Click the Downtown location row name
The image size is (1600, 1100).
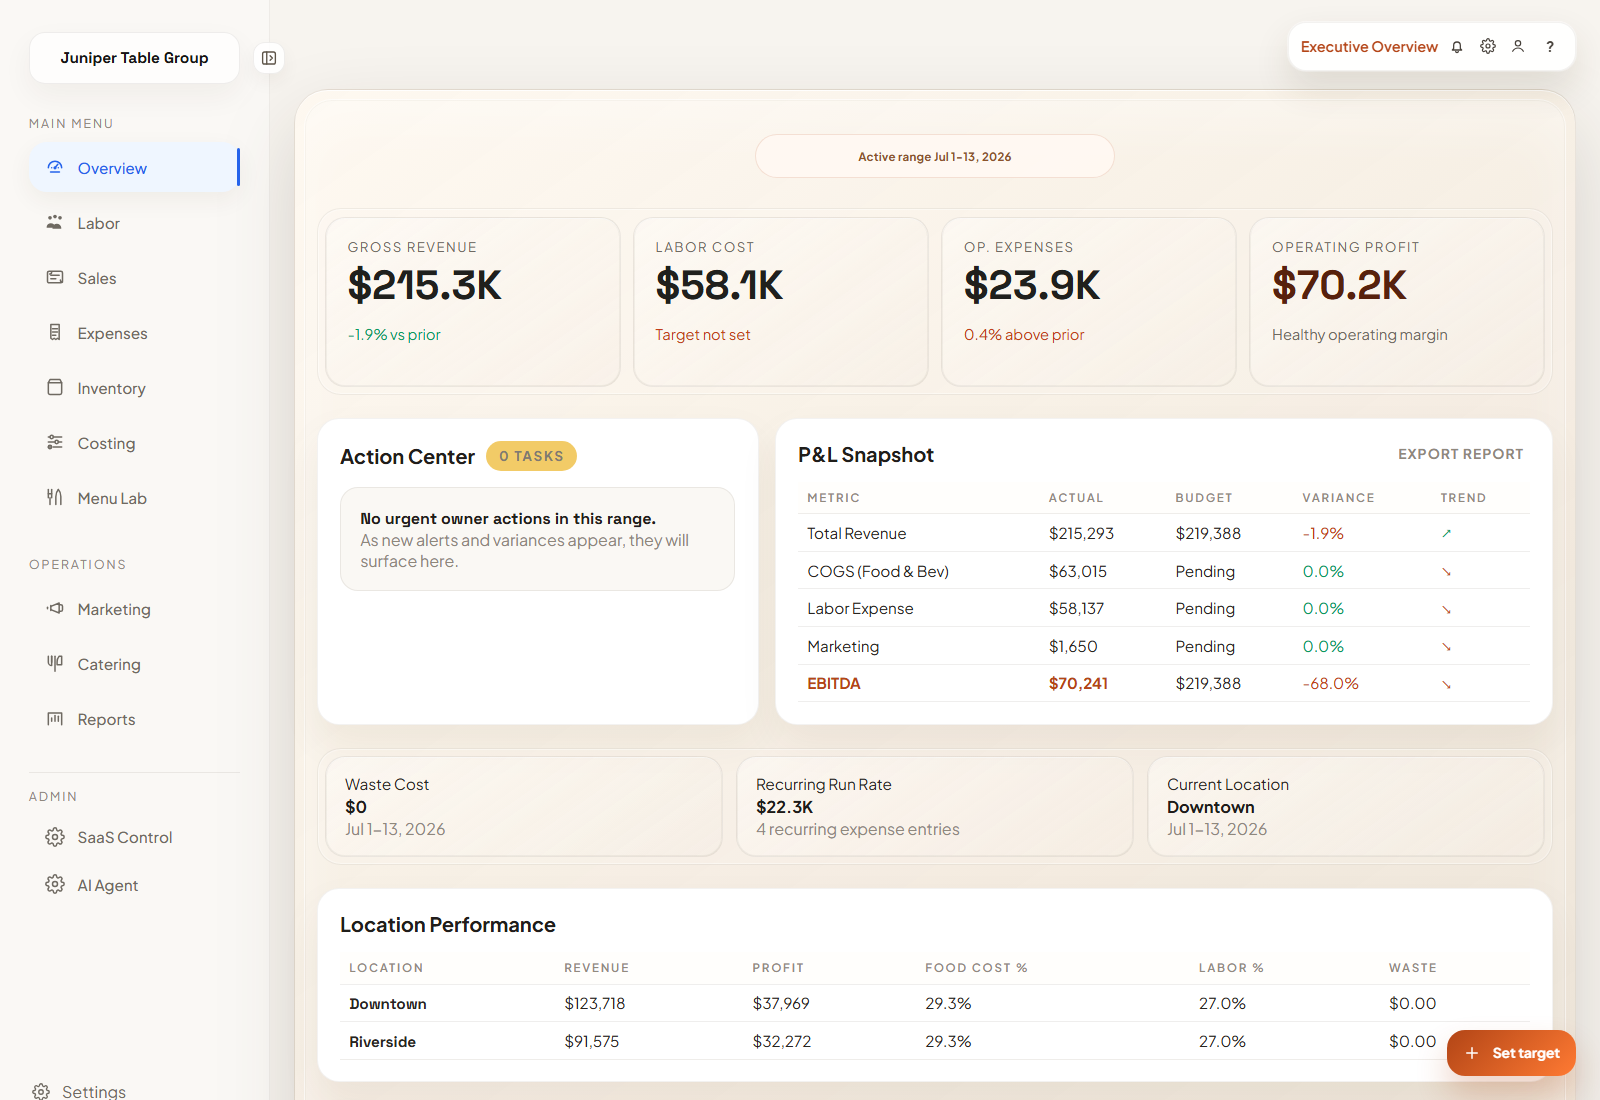coord(388,1004)
